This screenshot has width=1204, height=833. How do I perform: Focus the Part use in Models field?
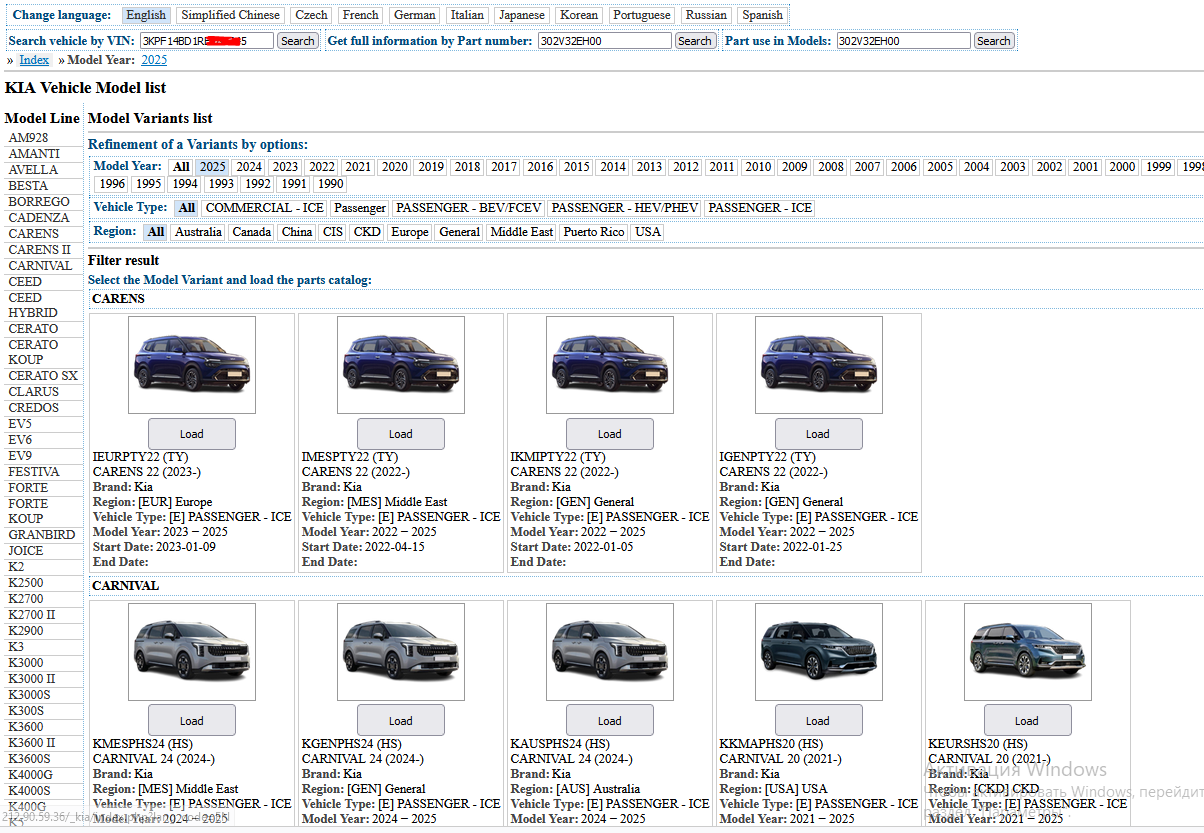coord(903,41)
